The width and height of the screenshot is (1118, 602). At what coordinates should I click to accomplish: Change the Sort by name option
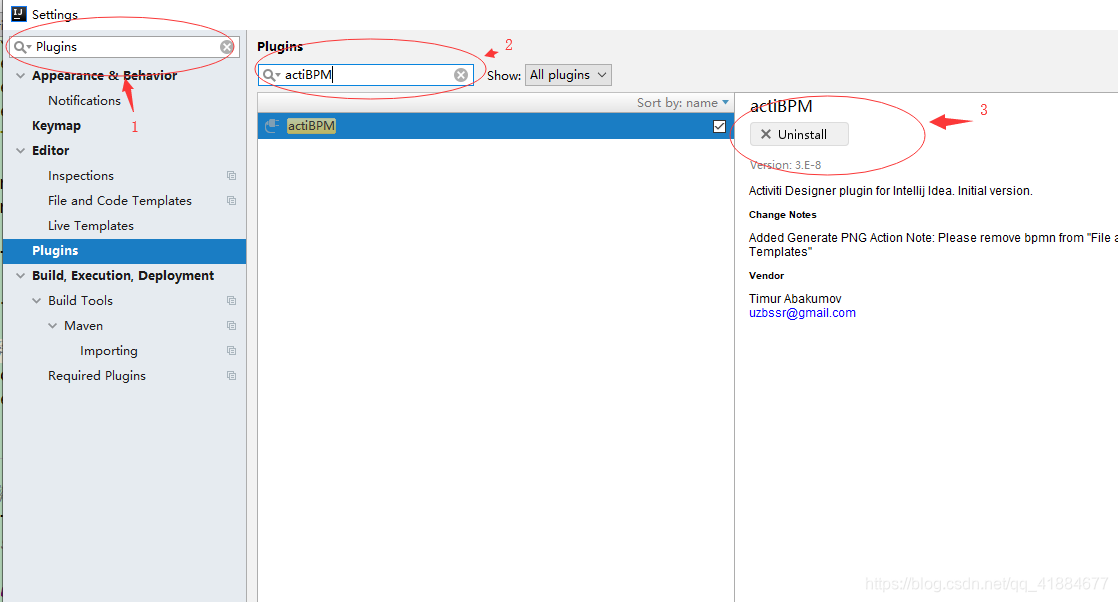coord(682,103)
